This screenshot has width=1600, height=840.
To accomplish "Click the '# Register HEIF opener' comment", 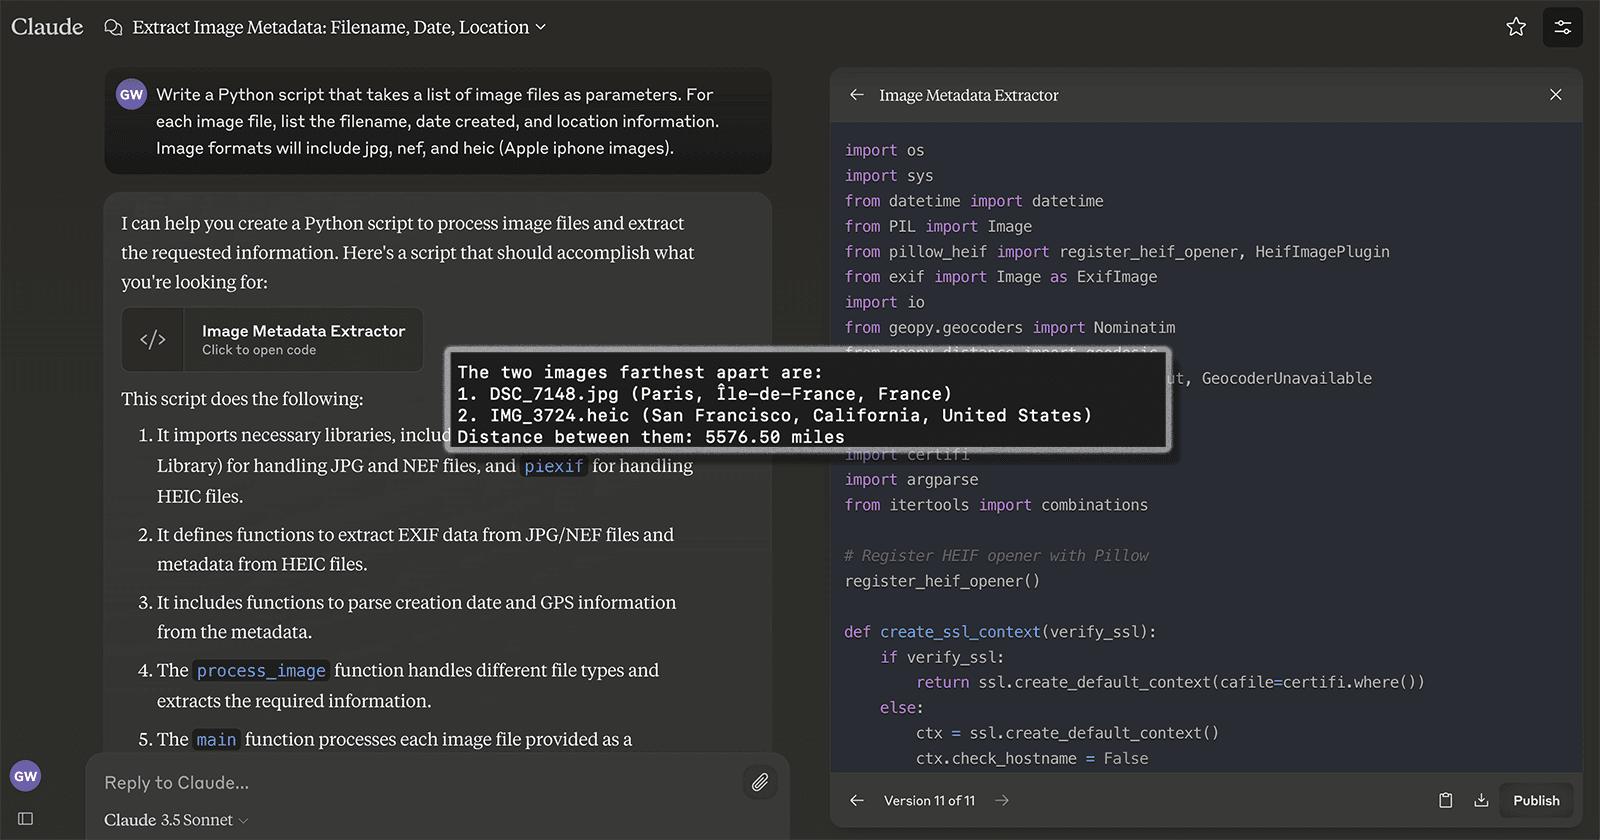I will pos(996,556).
